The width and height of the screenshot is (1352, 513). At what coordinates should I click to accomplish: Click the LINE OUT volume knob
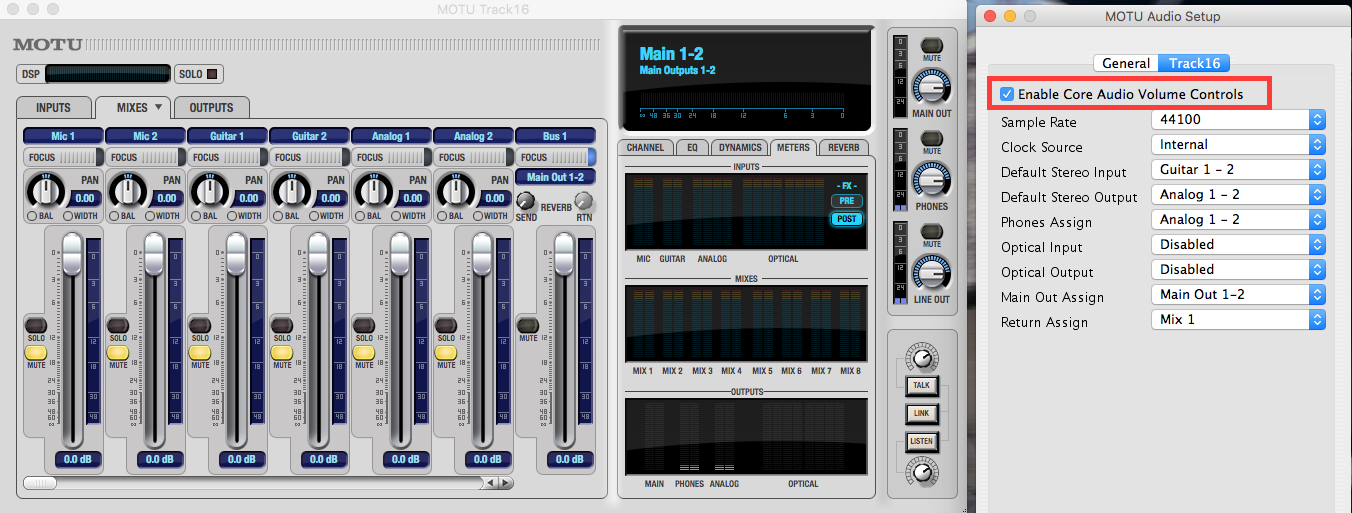pos(931,274)
